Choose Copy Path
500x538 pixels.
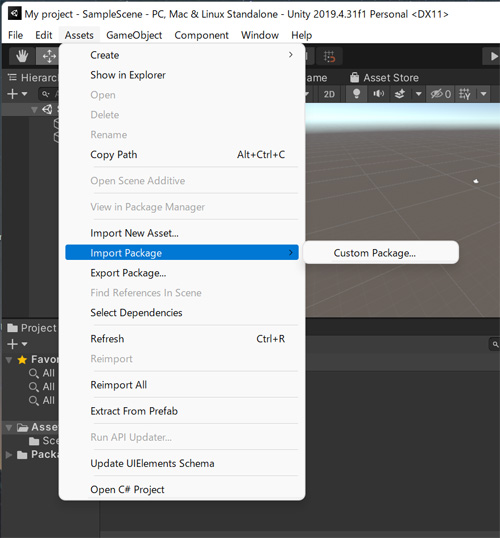tap(182, 155)
